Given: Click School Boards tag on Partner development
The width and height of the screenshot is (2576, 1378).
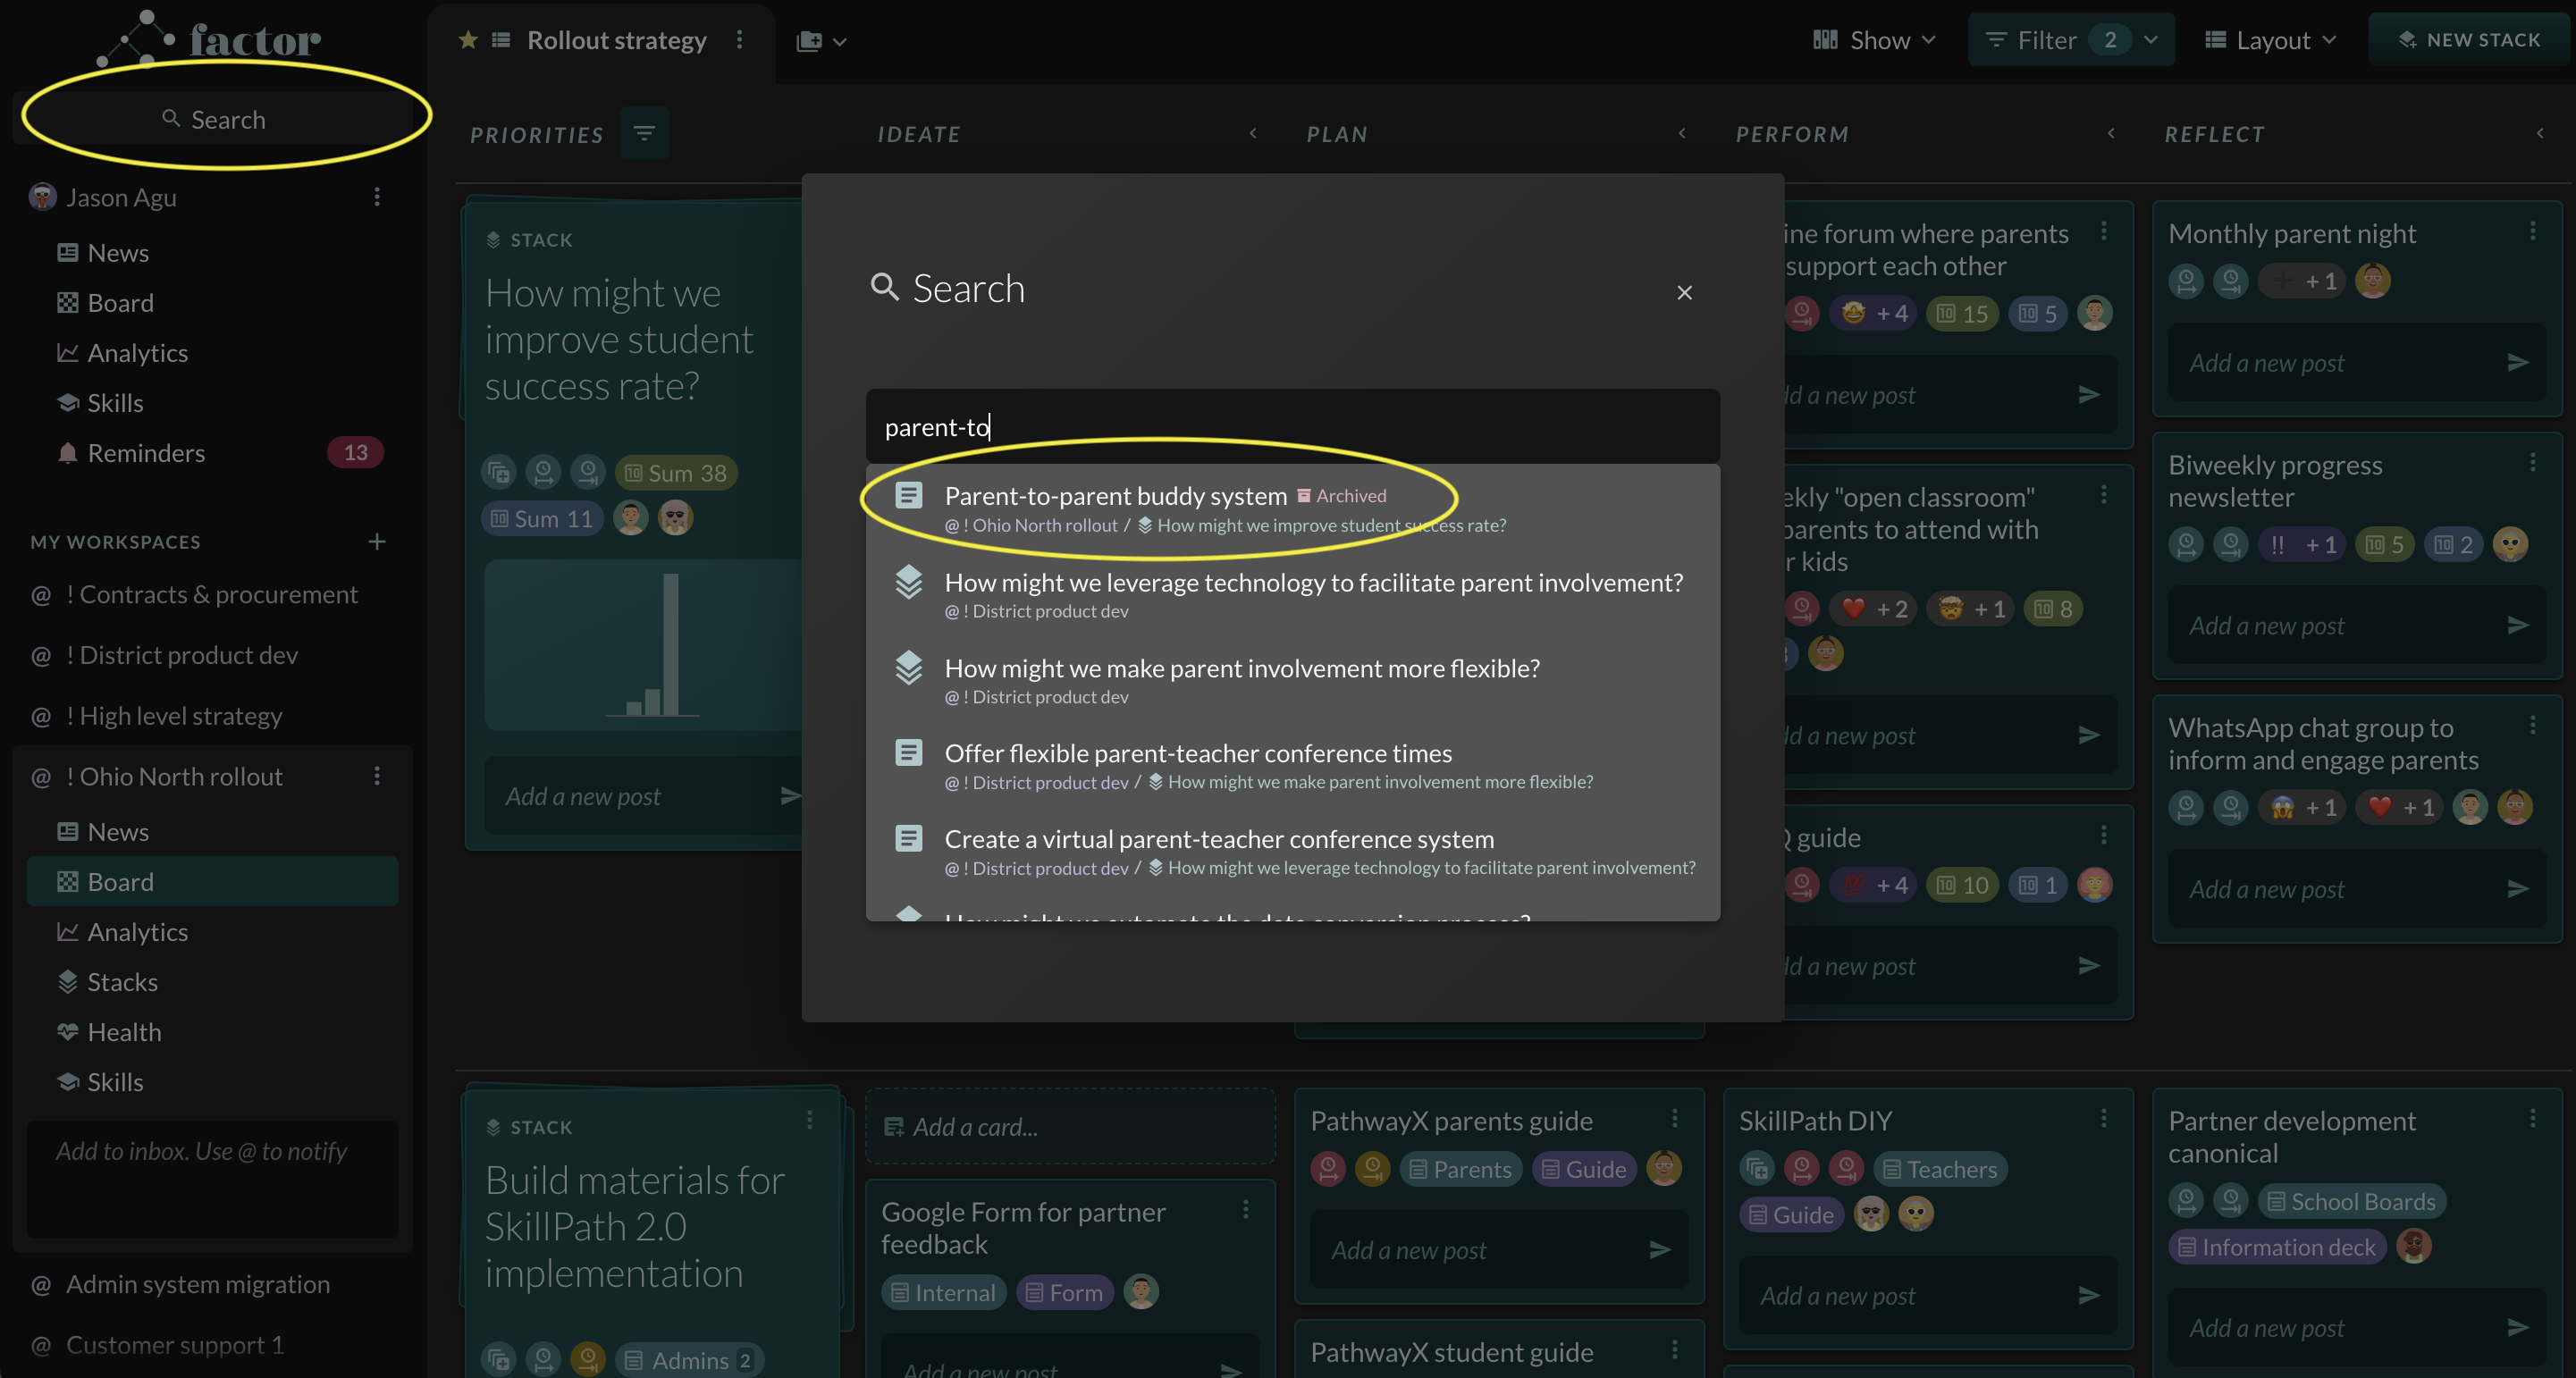Looking at the screenshot, I should click(2351, 1202).
